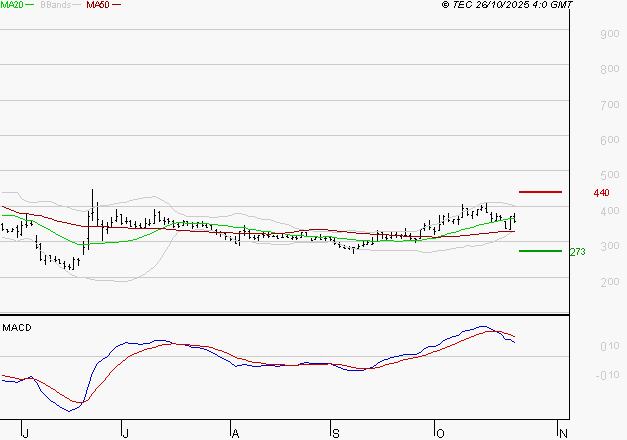Select the green 273 support line
Viewport: 627px width, 440px height.
click(x=540, y=251)
